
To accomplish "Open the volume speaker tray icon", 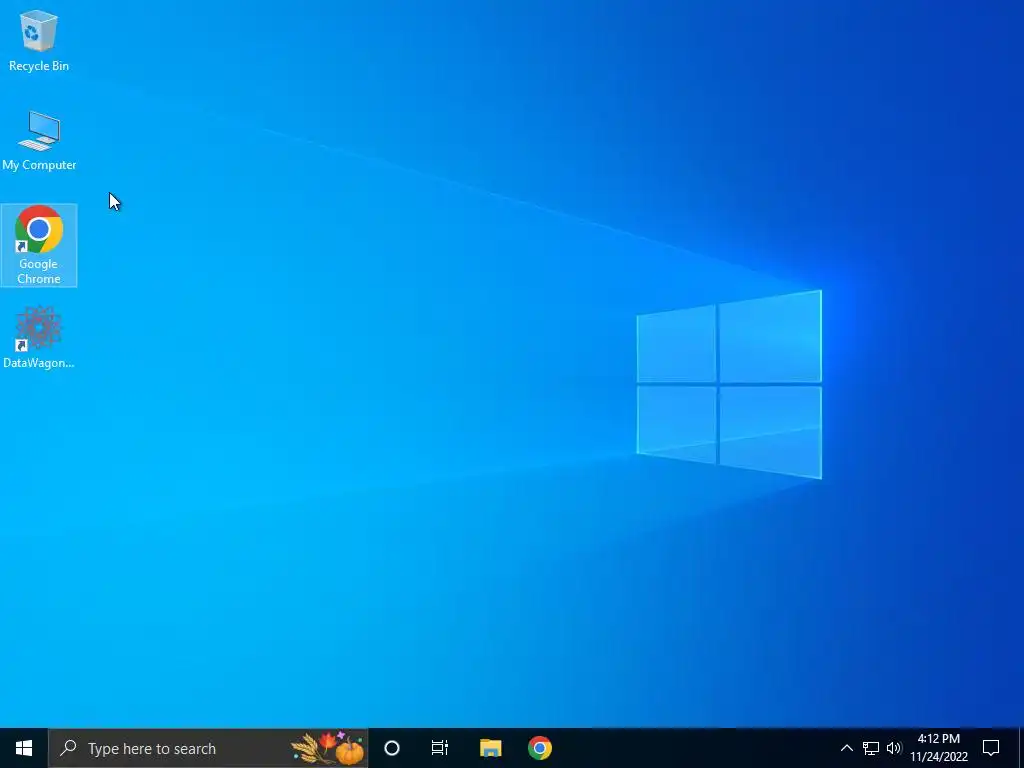I will pyautogui.click(x=894, y=748).
